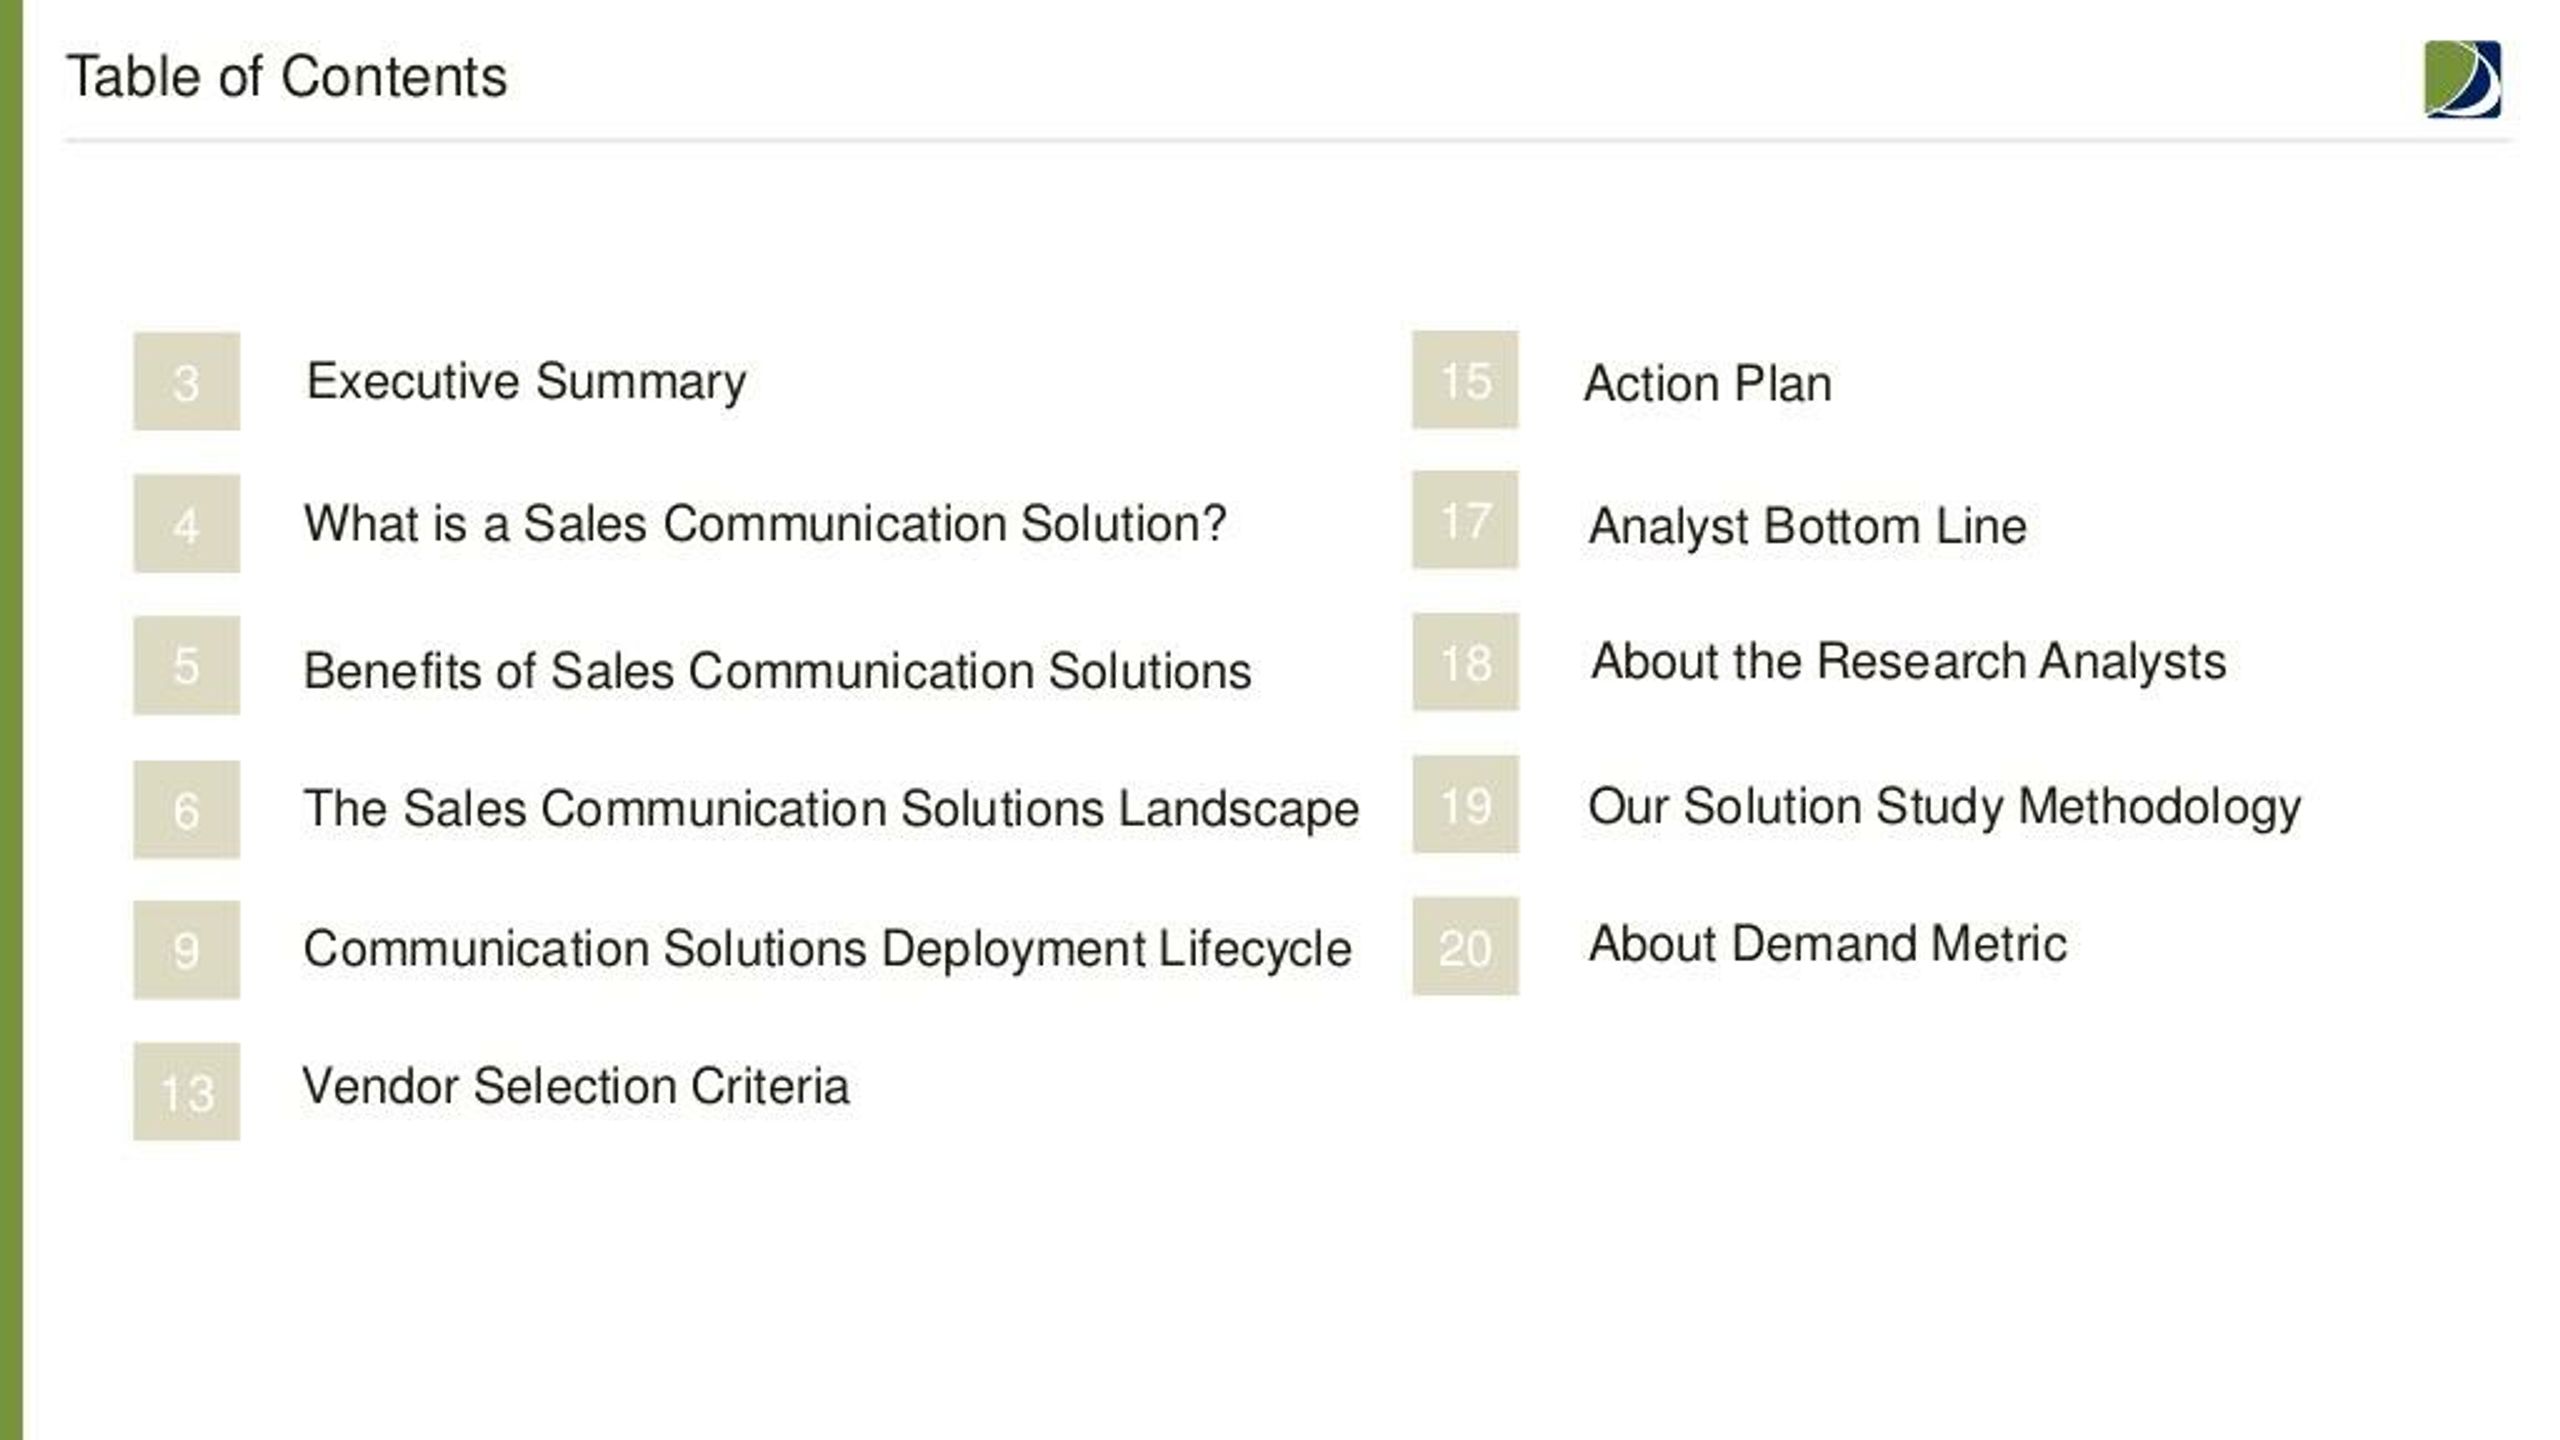Click page number box 20
The width and height of the screenshot is (2560, 1440).
pos(1465,945)
